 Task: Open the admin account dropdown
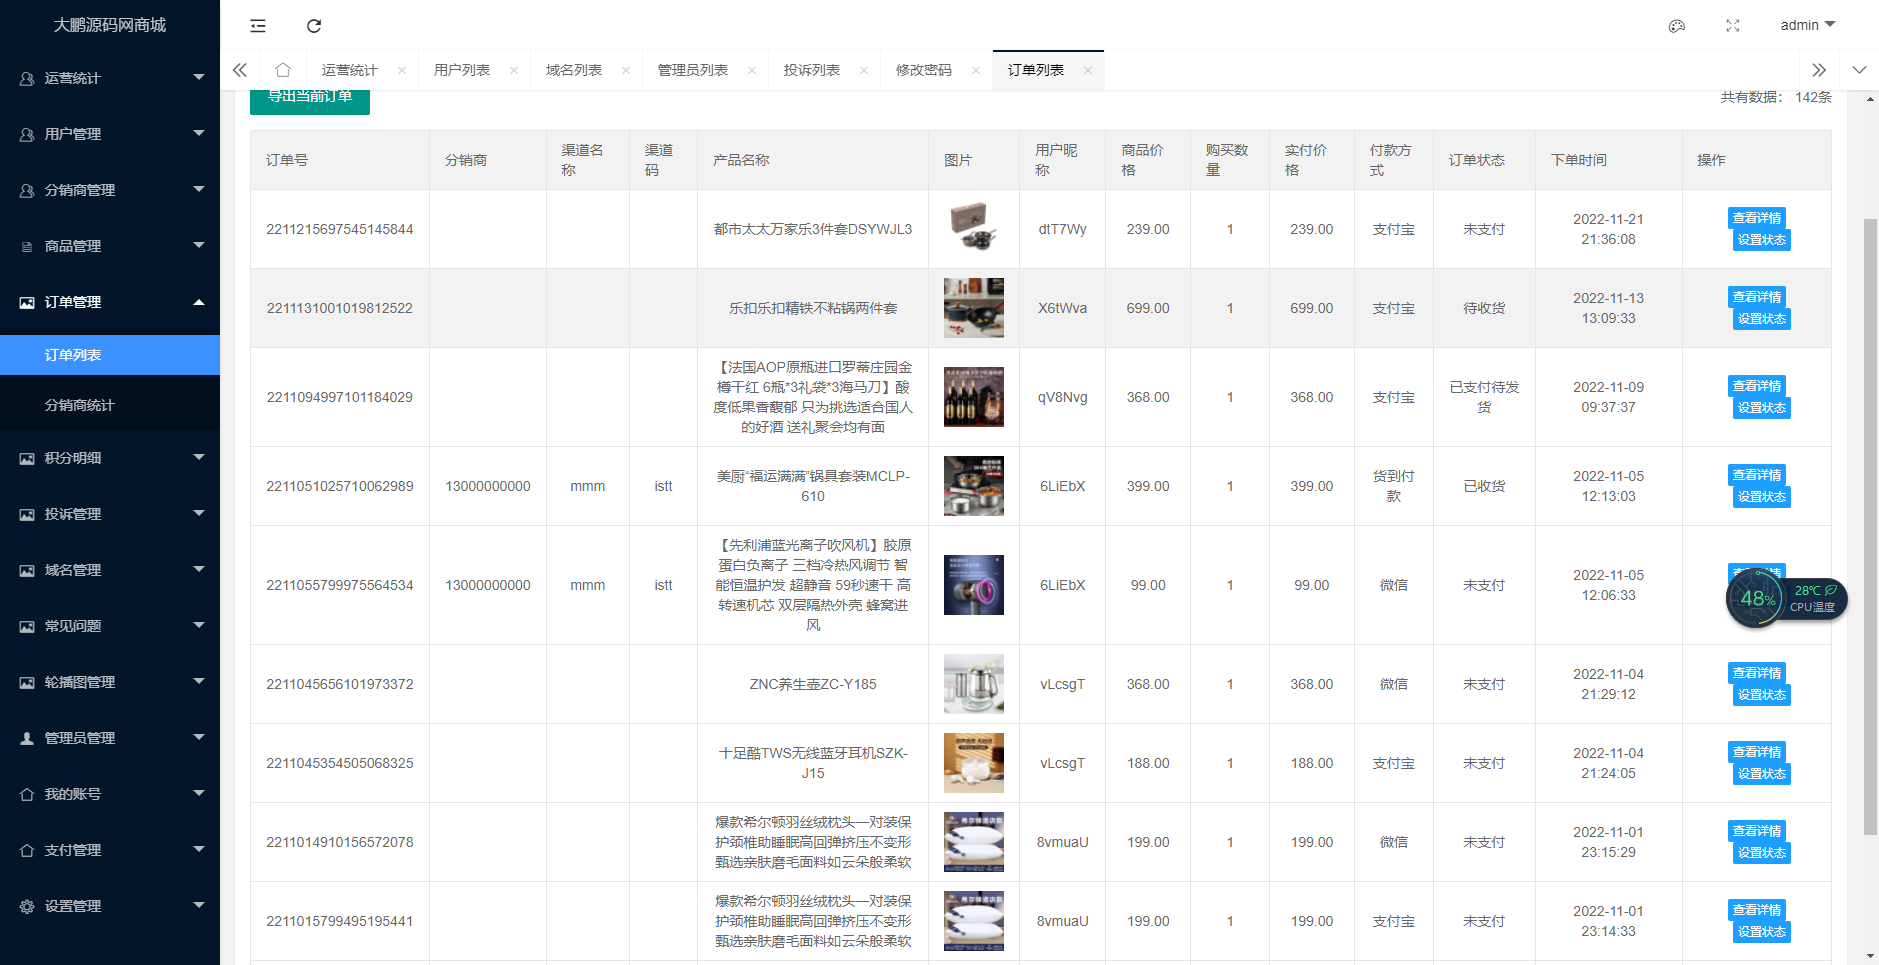tap(1807, 25)
